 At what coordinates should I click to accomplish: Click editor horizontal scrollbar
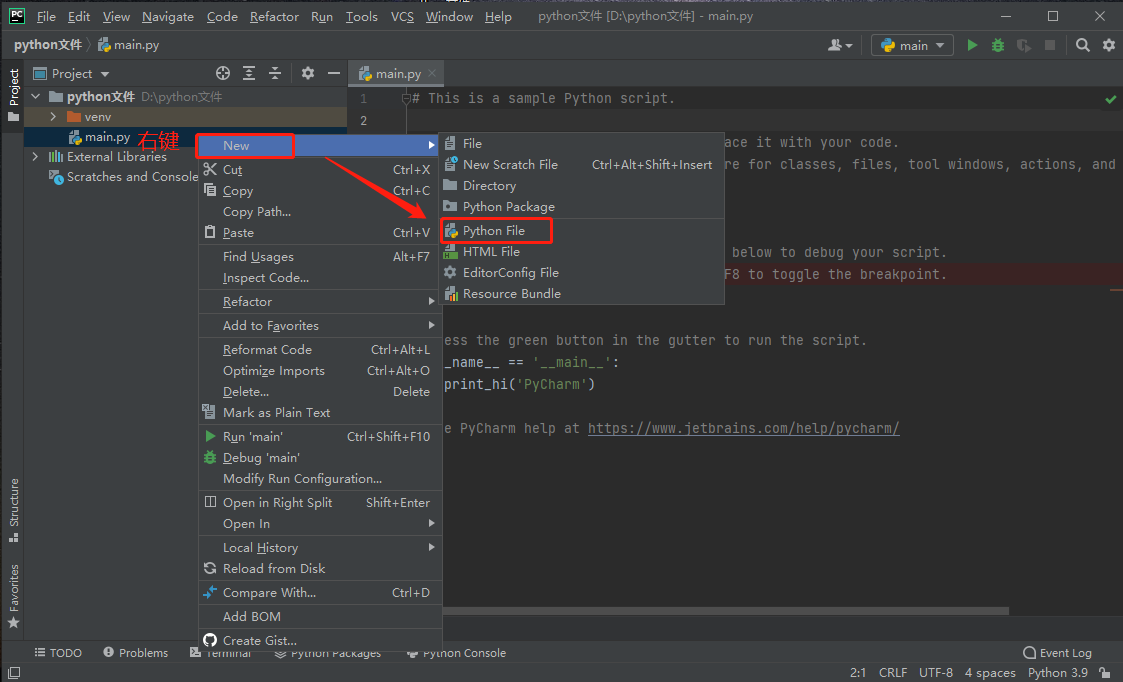point(725,611)
